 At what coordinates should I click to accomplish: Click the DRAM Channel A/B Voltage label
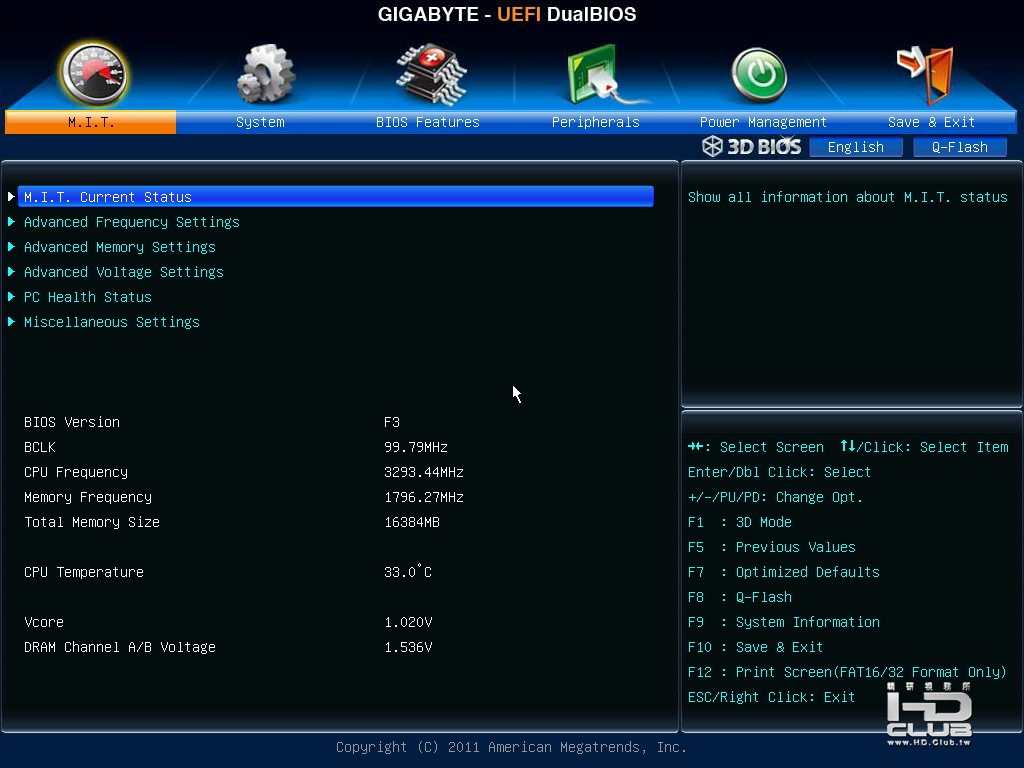tap(120, 647)
